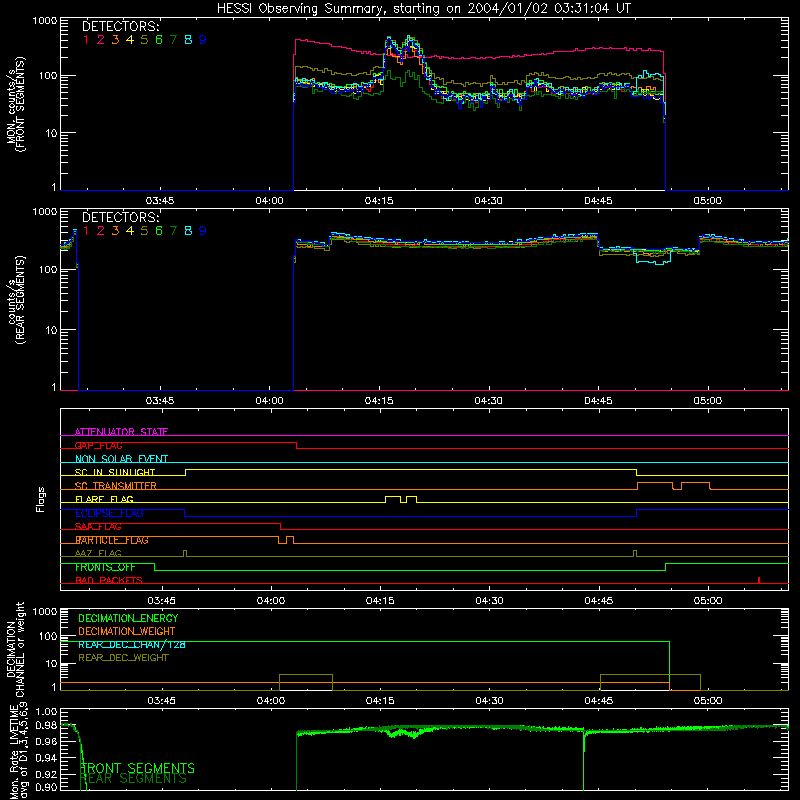Click 03:45 tick label under front segments plot
Screen dimensions: 800x800
160,201
